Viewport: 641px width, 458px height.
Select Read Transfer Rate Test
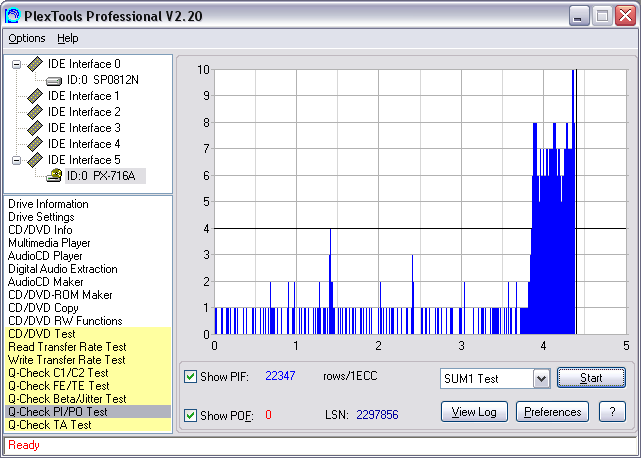tap(88, 347)
